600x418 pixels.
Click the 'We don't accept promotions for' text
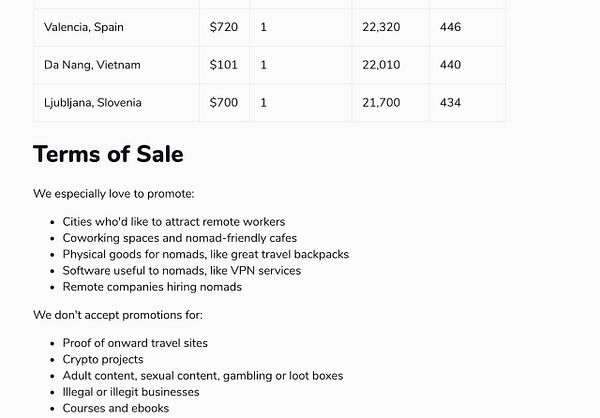pyautogui.click(x=120, y=315)
